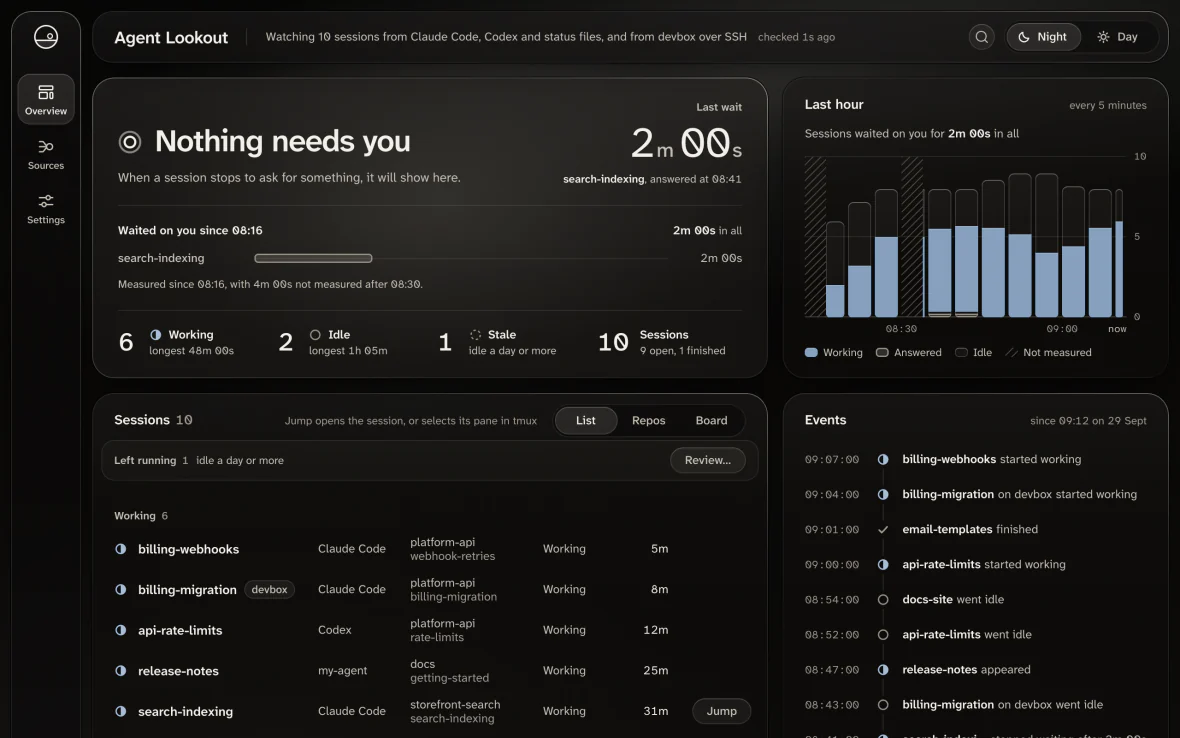This screenshot has width=1180, height=738.
Task: Click the checked 1s ago status text
Action: tap(796, 37)
